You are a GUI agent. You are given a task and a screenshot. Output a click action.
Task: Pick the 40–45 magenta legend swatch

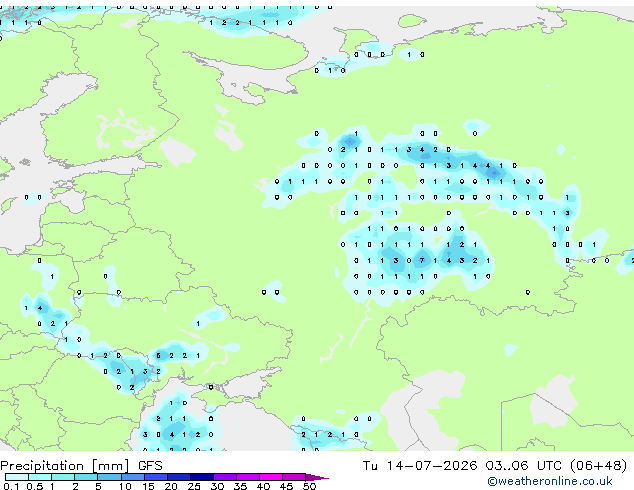pyautogui.click(x=271, y=477)
